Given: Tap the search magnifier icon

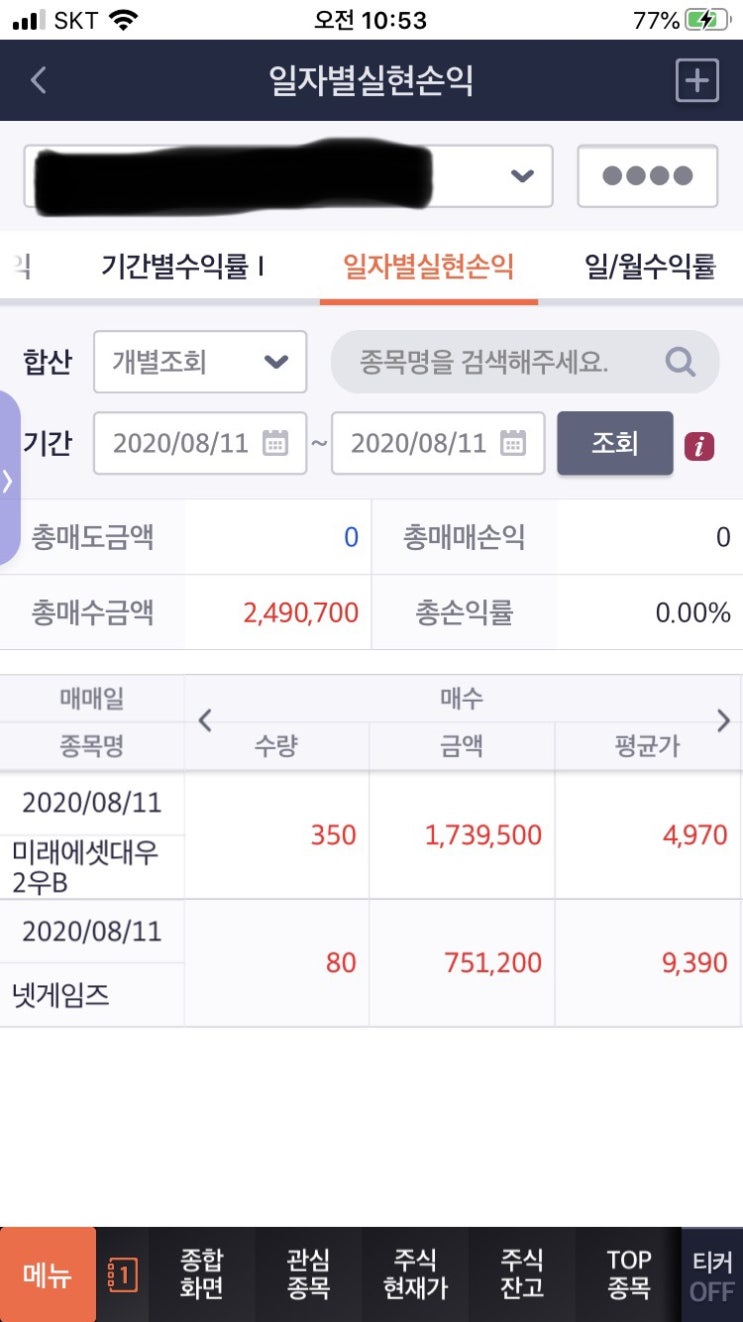Looking at the screenshot, I should pos(680,362).
